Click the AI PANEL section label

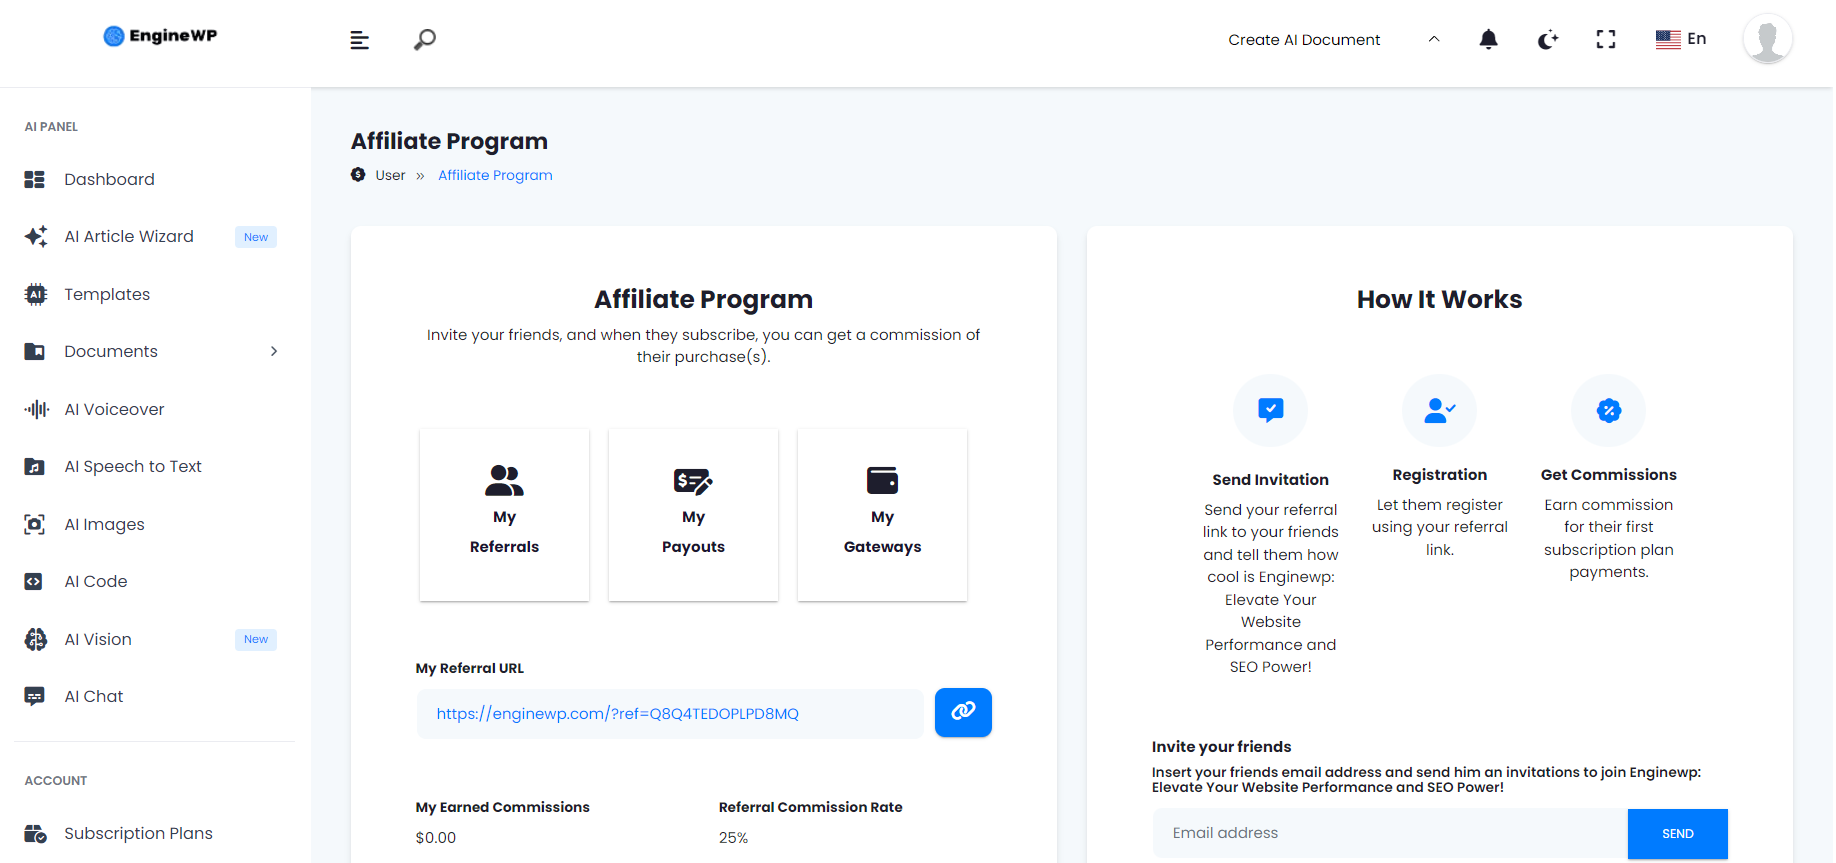51,127
